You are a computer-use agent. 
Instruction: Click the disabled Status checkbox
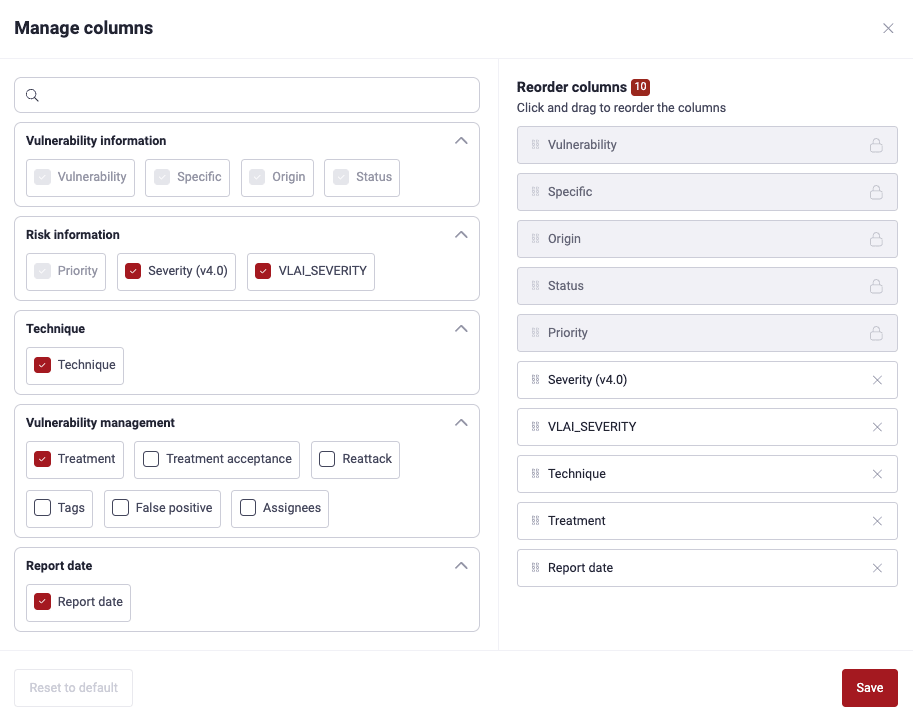(341, 176)
